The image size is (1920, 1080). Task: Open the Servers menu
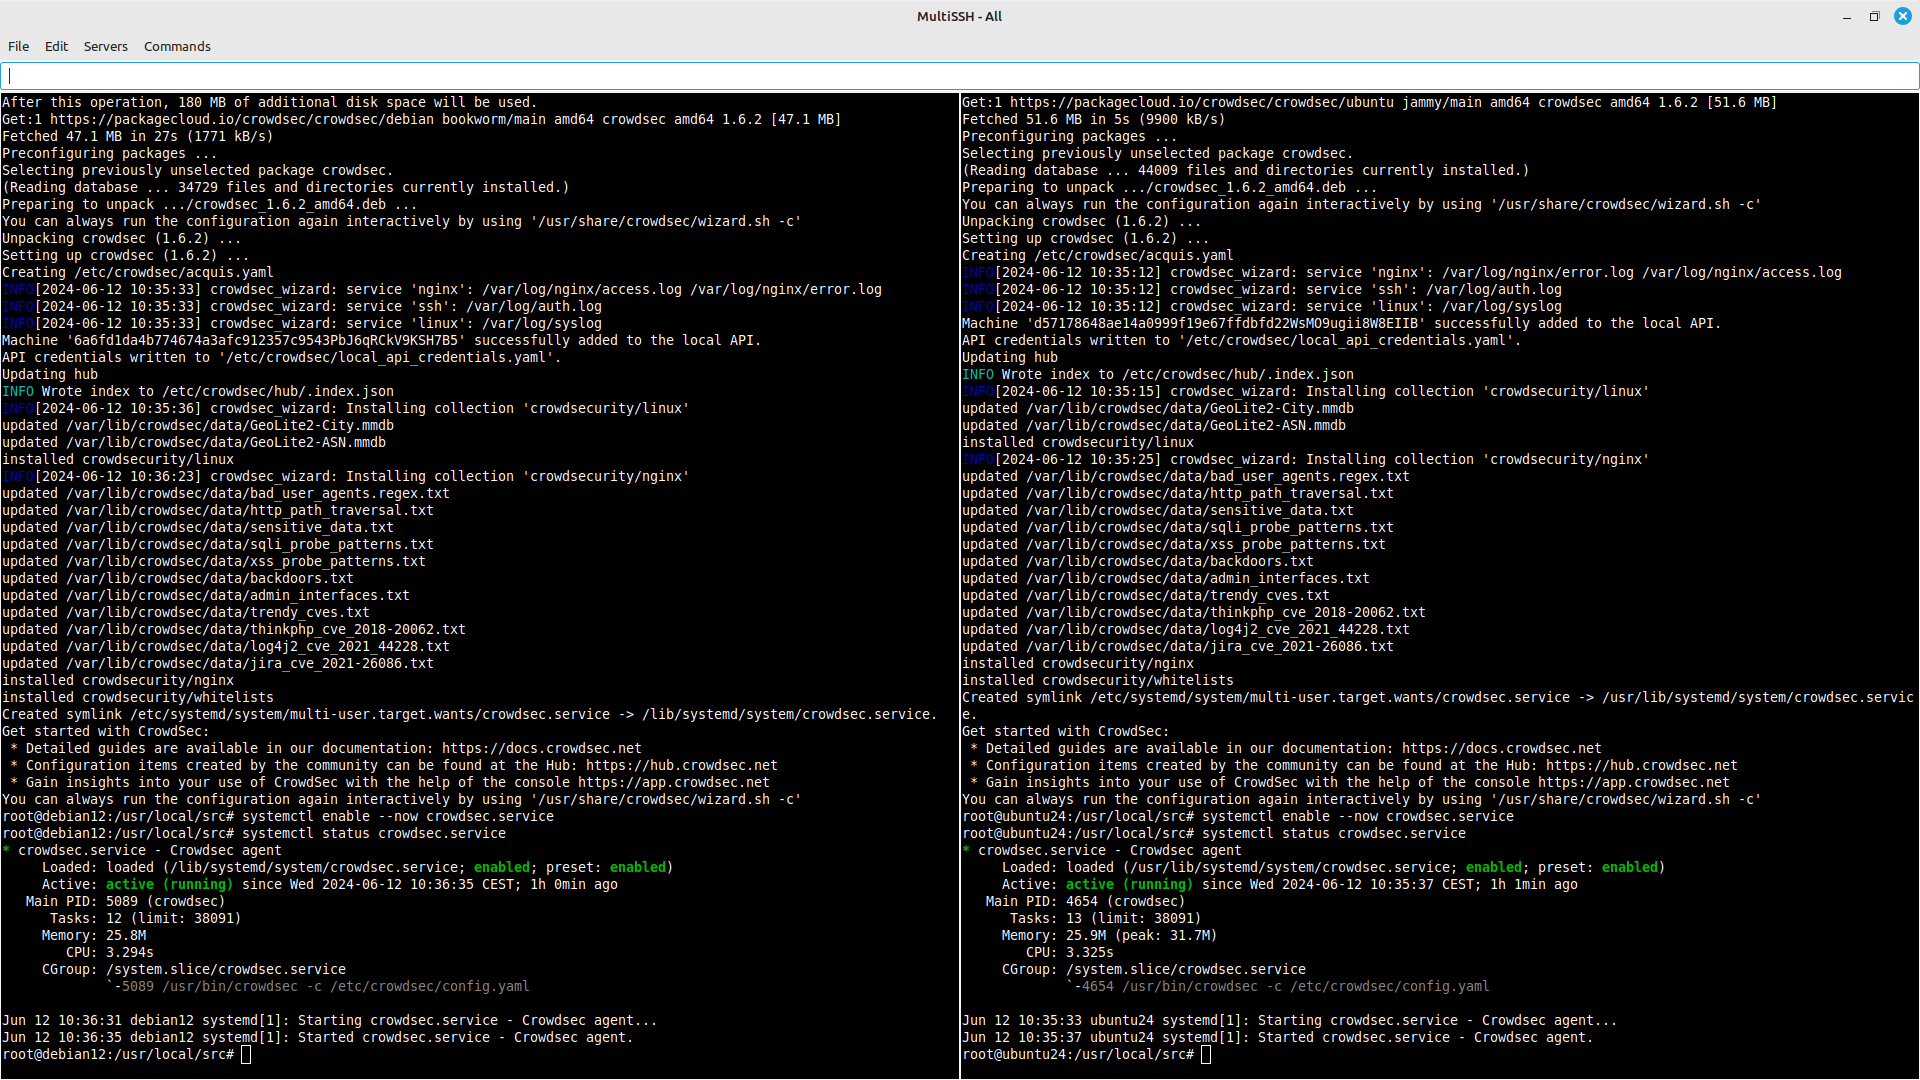(105, 46)
